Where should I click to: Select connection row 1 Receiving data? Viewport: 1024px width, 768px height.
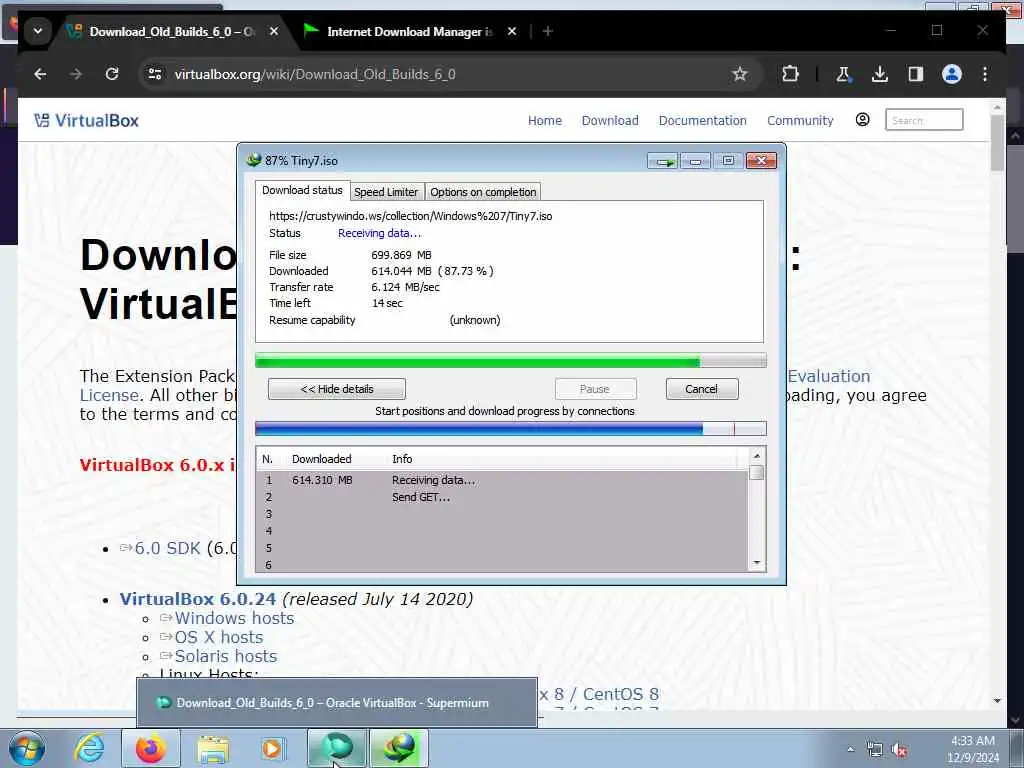pyautogui.click(x=502, y=480)
